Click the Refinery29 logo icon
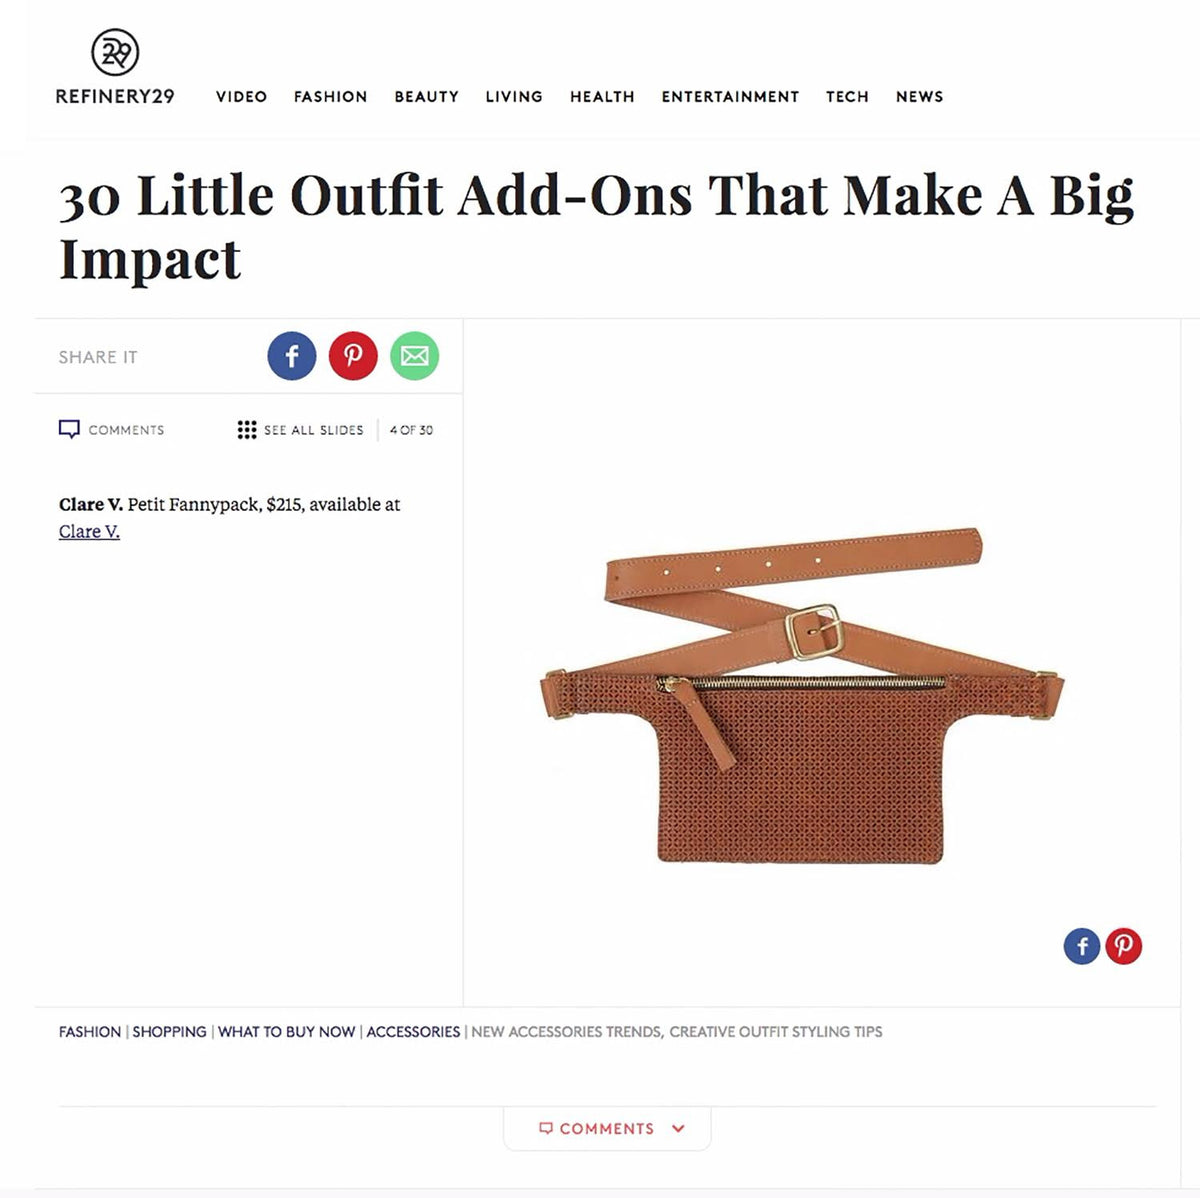The image size is (1200, 1198). click(115, 53)
